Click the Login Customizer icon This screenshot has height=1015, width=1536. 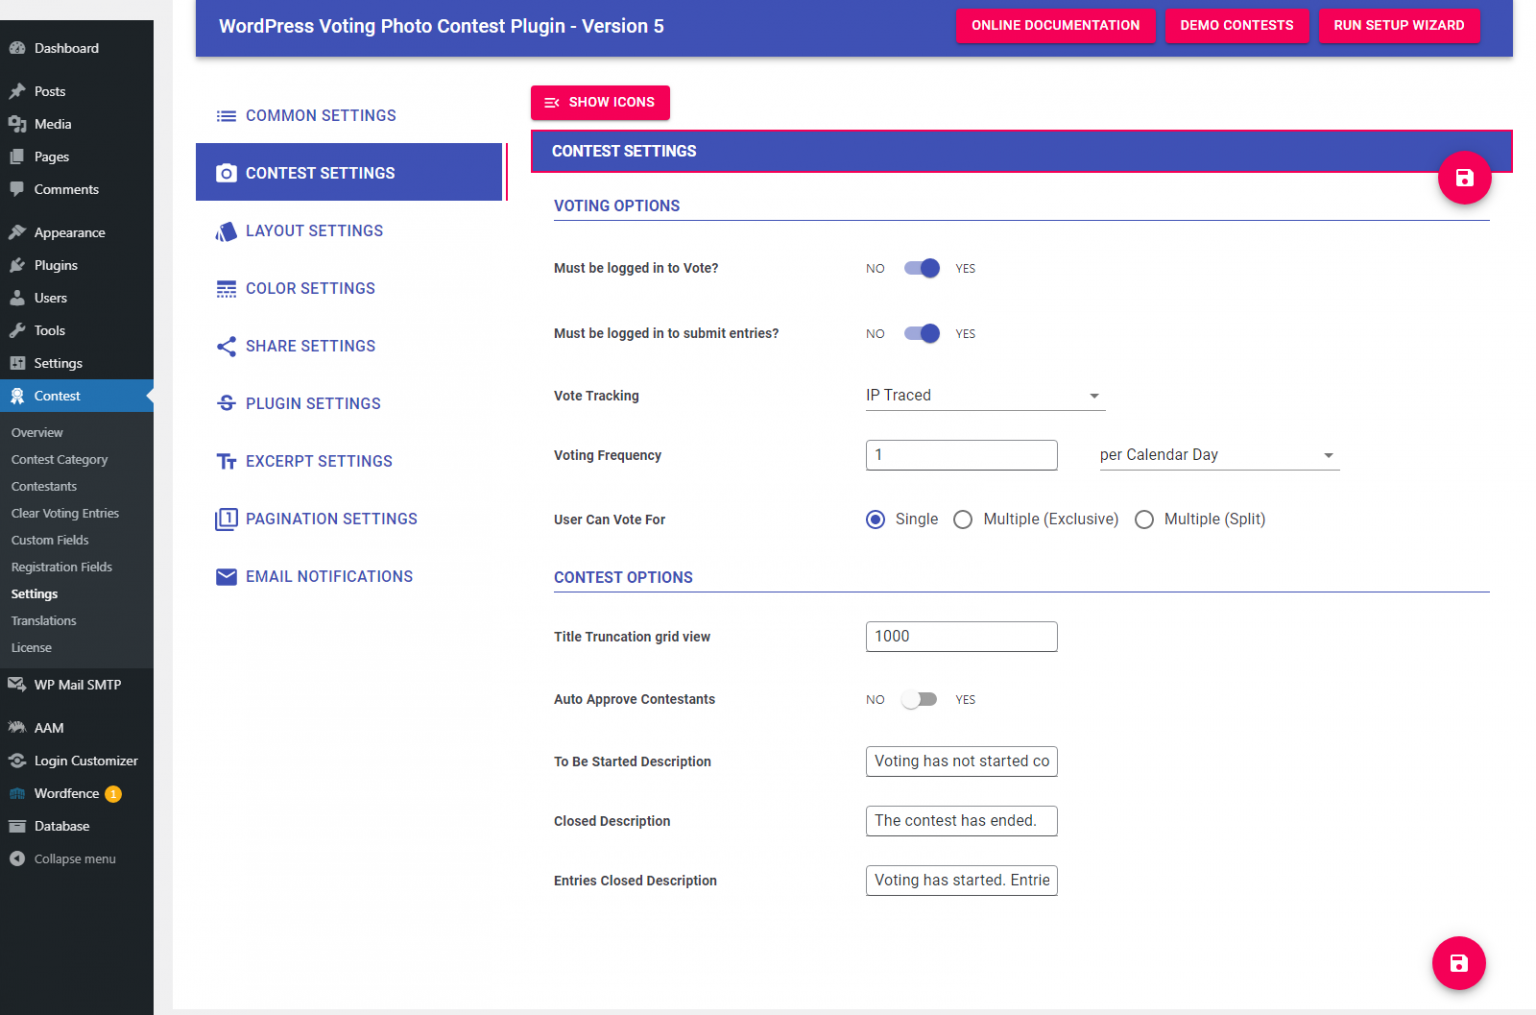(x=17, y=761)
